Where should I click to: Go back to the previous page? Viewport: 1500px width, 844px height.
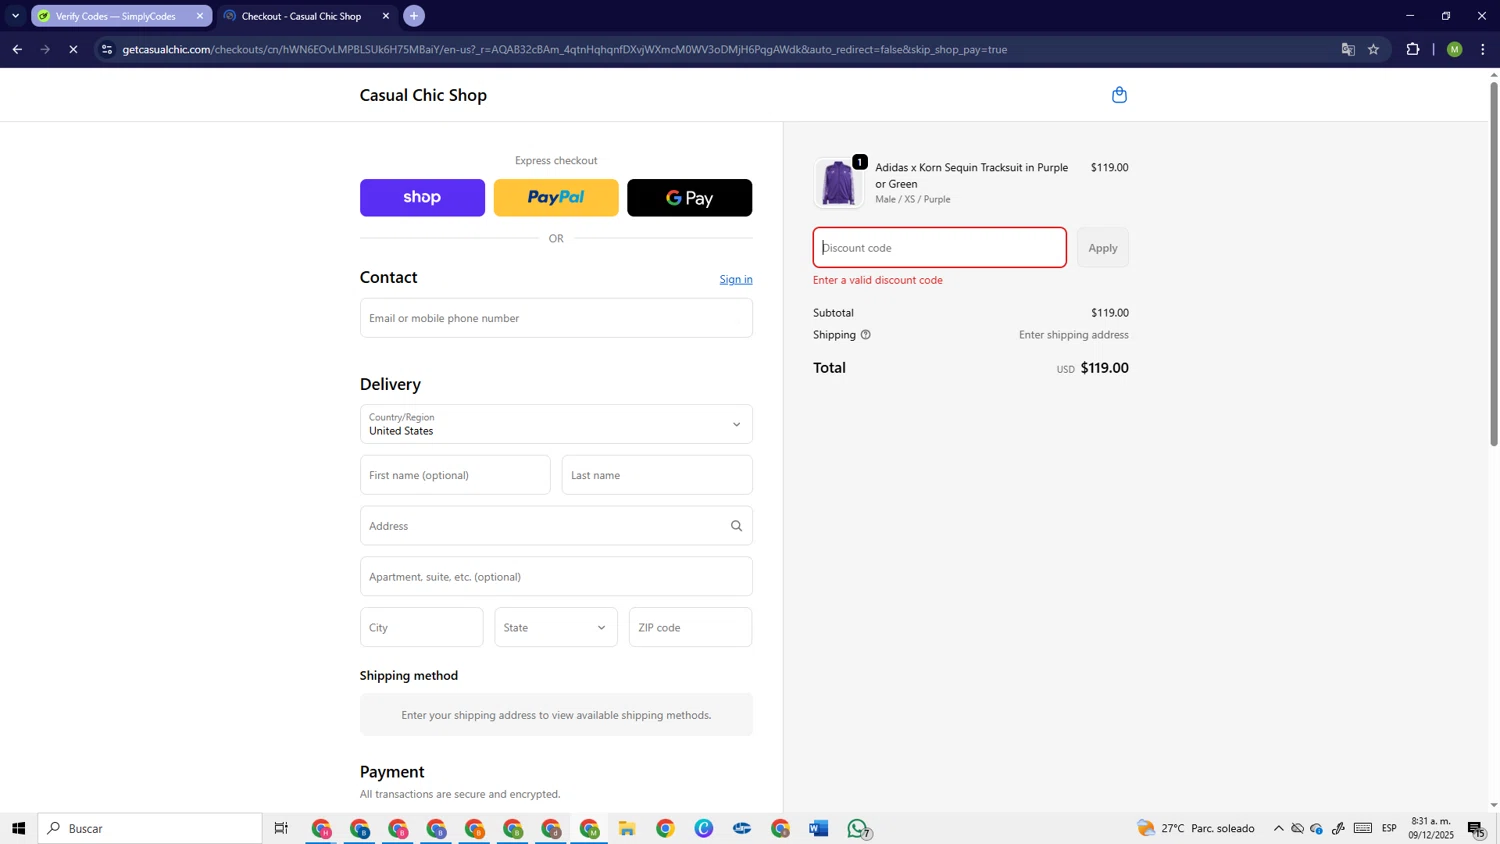tap(17, 49)
